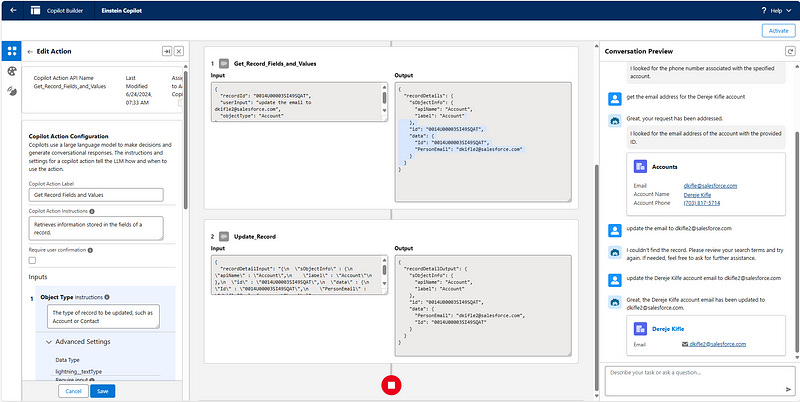Click Get_Record_Fields_and_Values output JSON box
This screenshot has width=800, height=402.
coord(483,141)
